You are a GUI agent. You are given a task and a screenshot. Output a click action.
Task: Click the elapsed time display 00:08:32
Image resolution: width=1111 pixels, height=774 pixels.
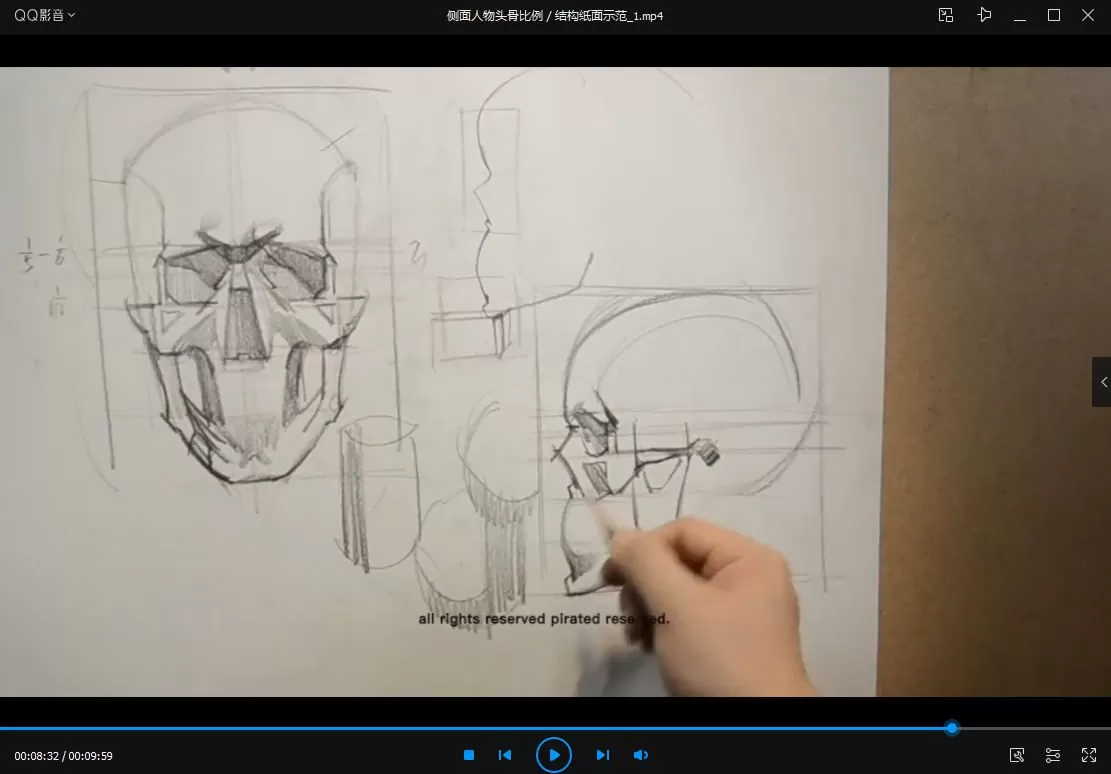(x=37, y=756)
